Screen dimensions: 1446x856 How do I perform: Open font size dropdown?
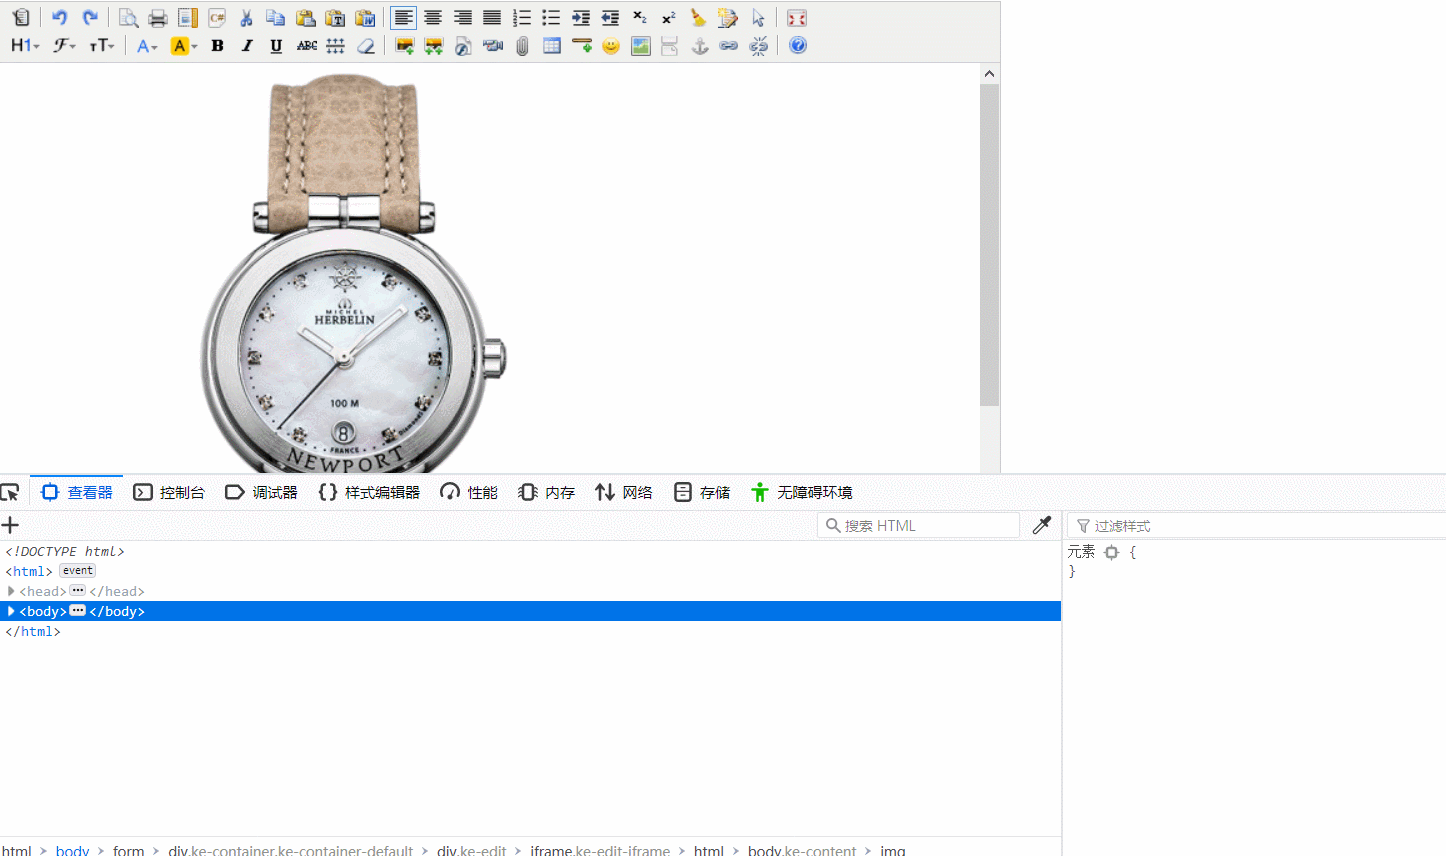(102, 46)
